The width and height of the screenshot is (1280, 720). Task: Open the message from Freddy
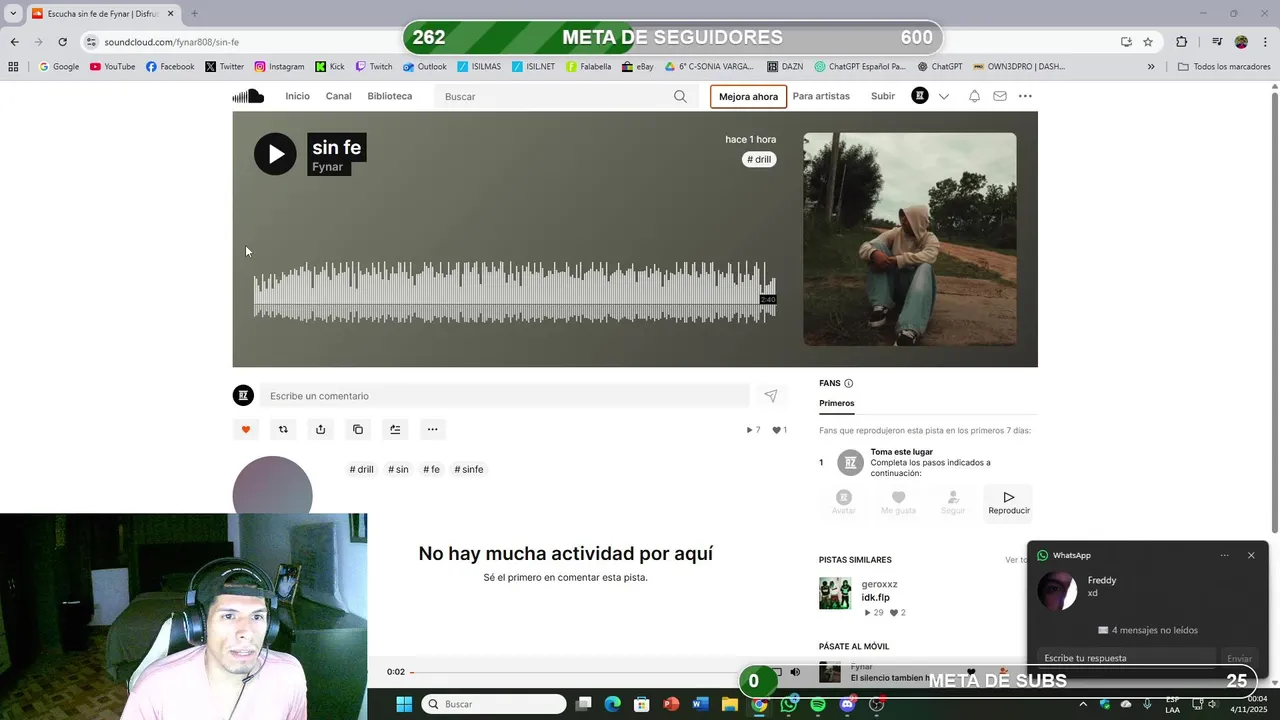pos(1148,589)
